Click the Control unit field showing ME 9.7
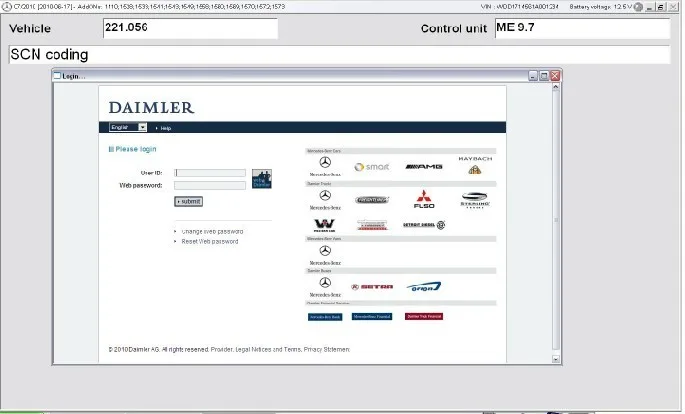685x414 pixels. click(582, 28)
